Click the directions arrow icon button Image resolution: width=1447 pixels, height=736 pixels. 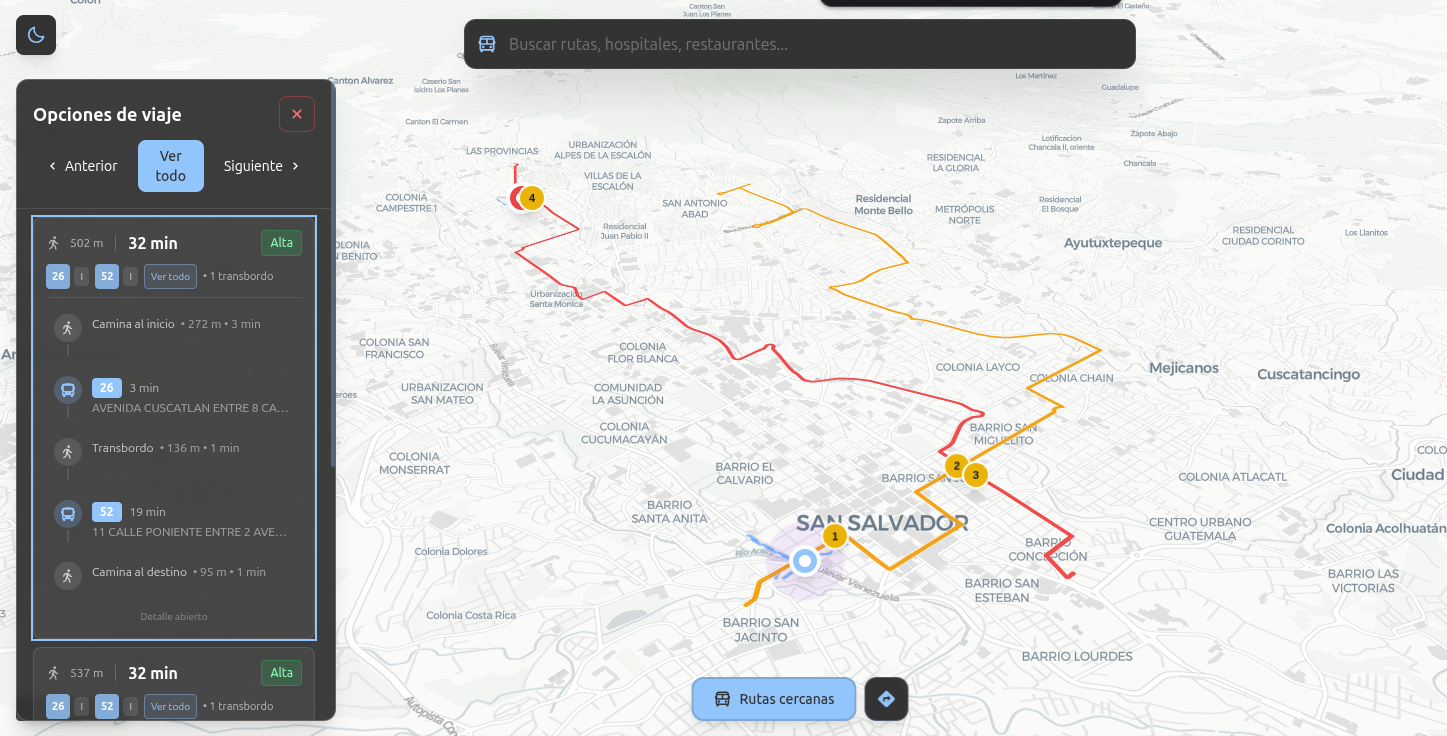pos(886,699)
